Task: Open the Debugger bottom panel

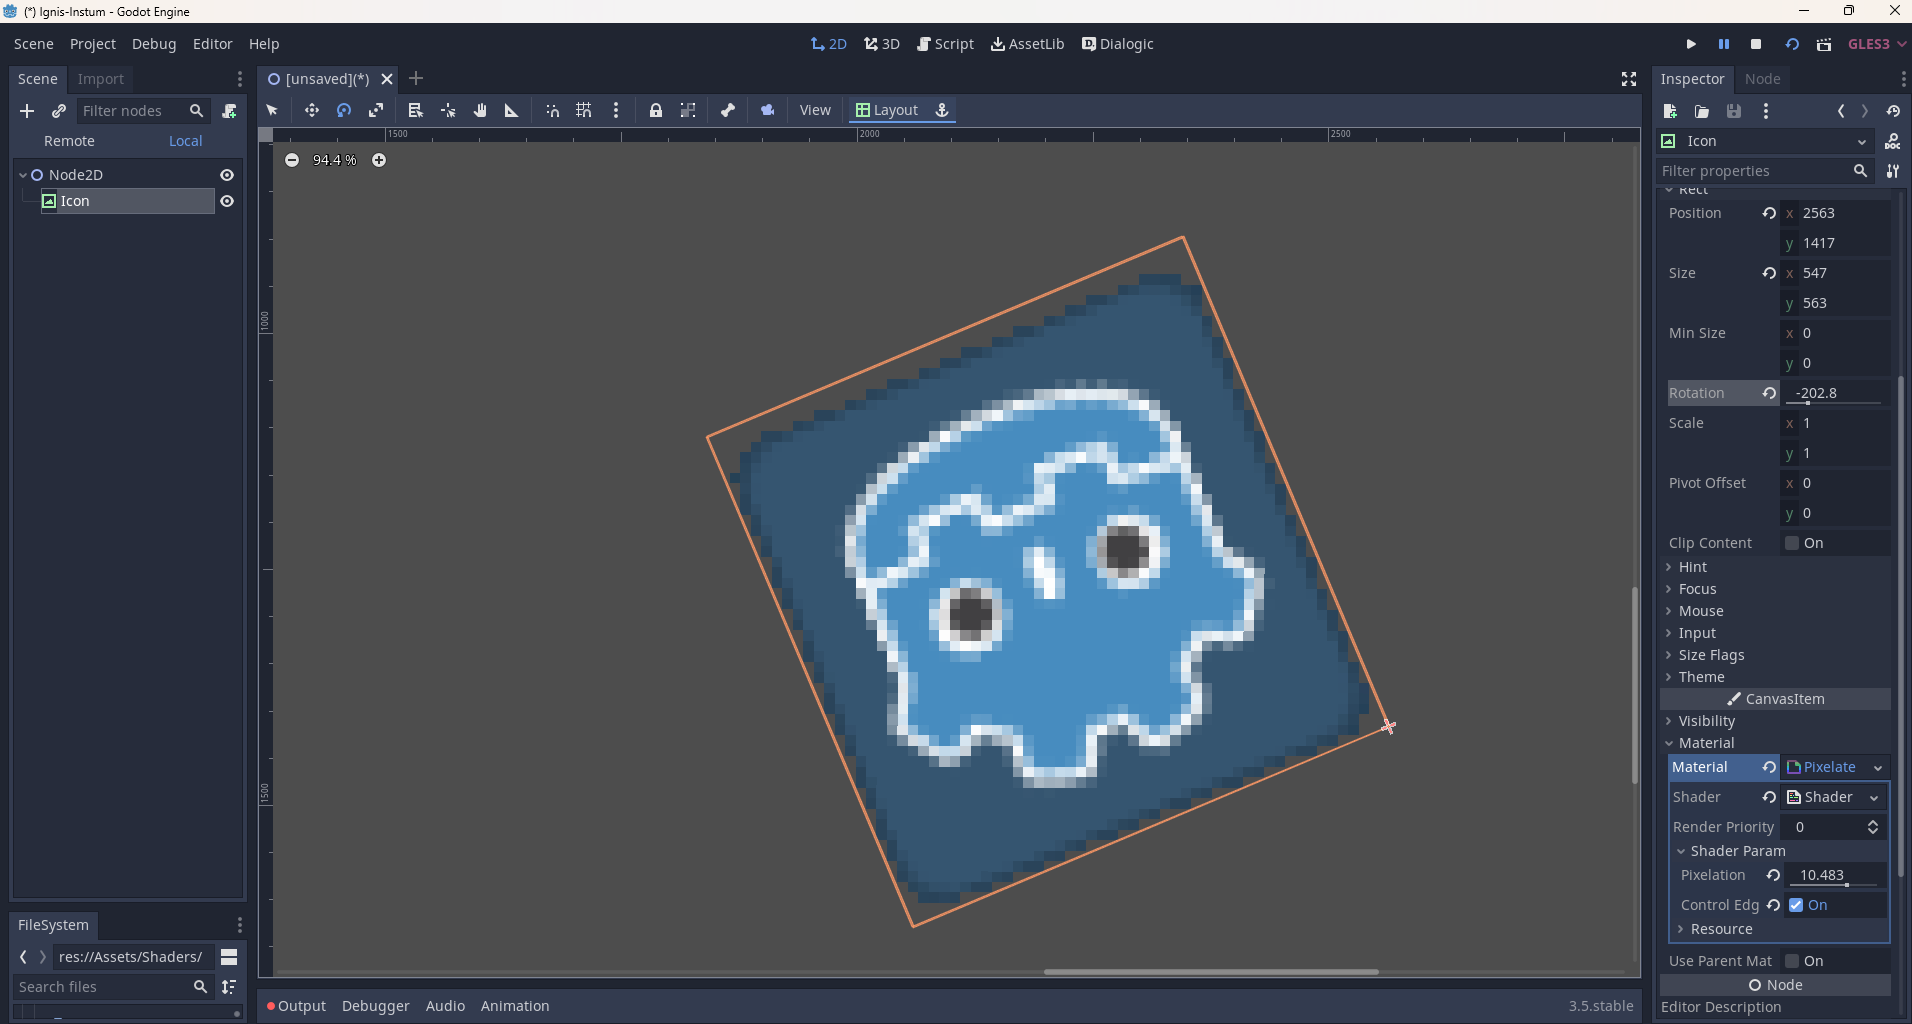Action: [x=376, y=1006]
